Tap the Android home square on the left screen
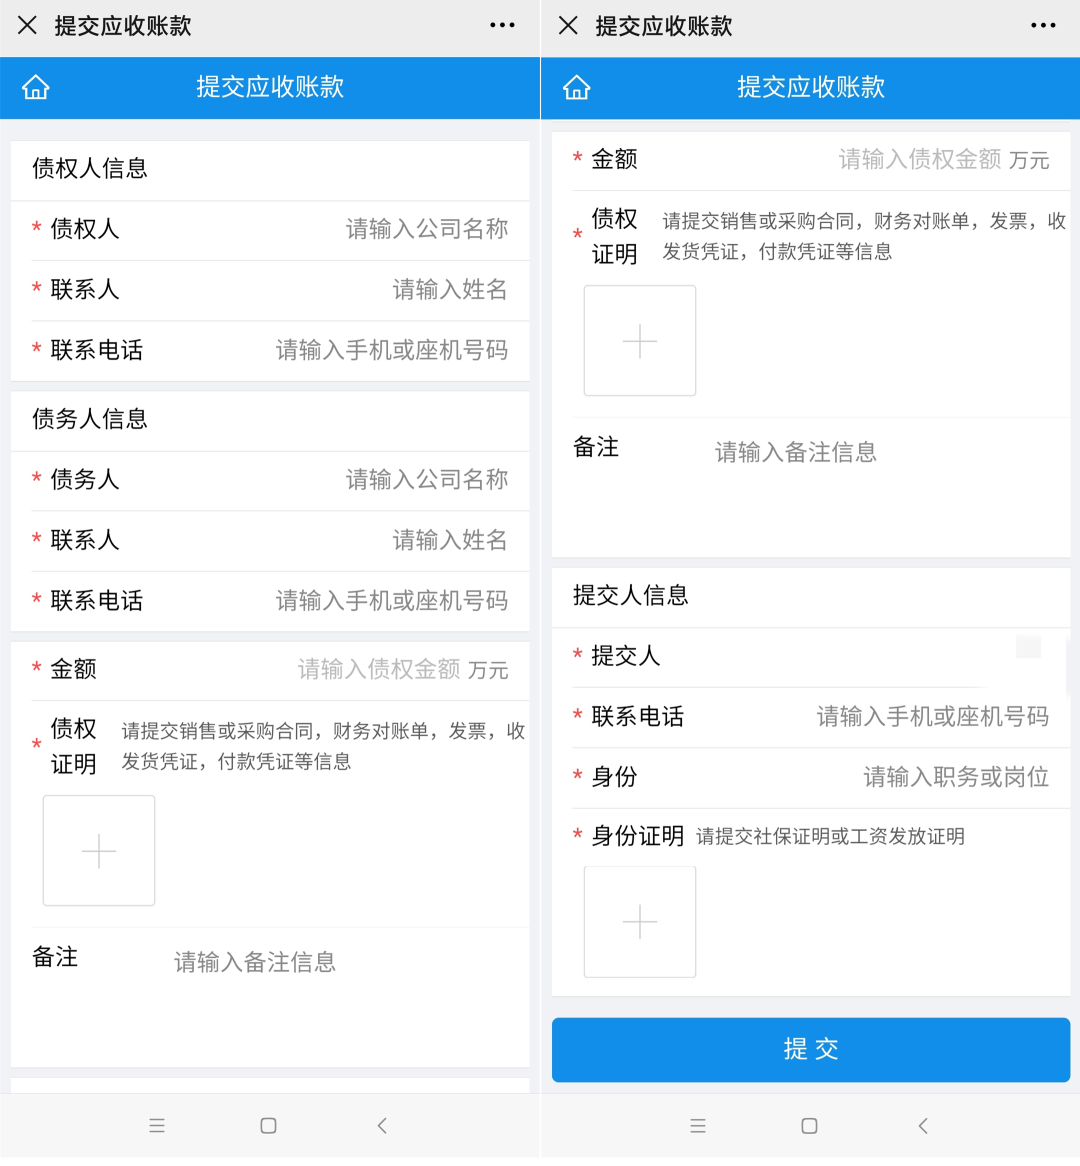Viewport: 1080px width, 1166px height. [x=268, y=1126]
